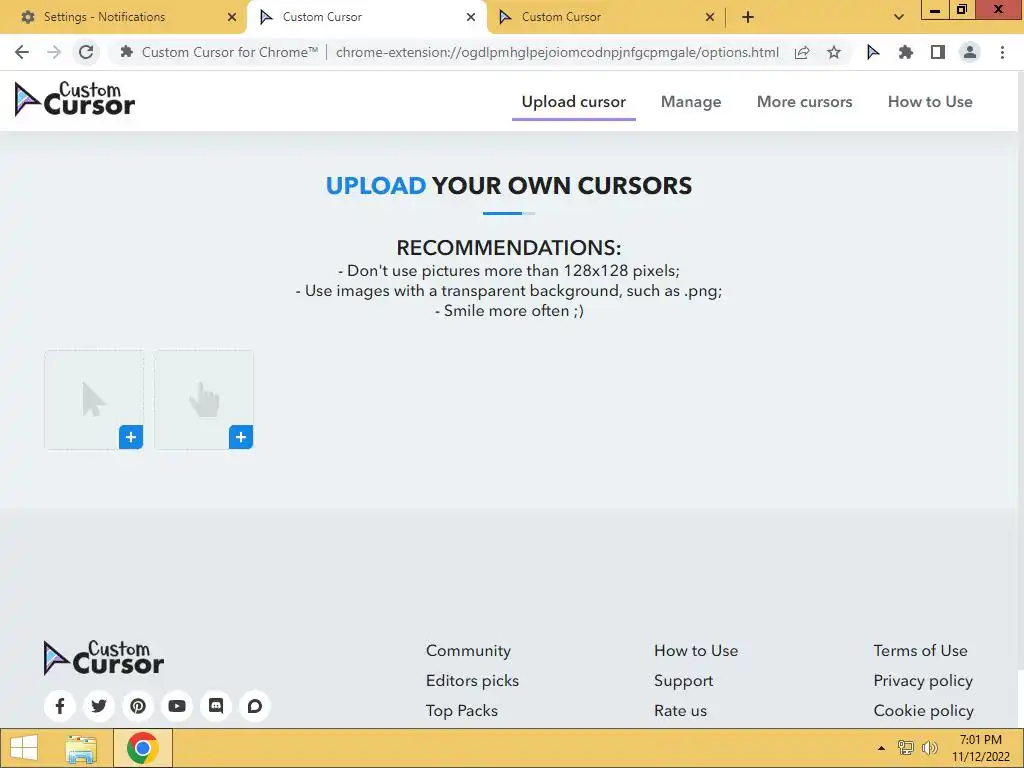Screen dimensions: 1024x768
Task: Expand the tab search chevron
Action: pos(899,17)
